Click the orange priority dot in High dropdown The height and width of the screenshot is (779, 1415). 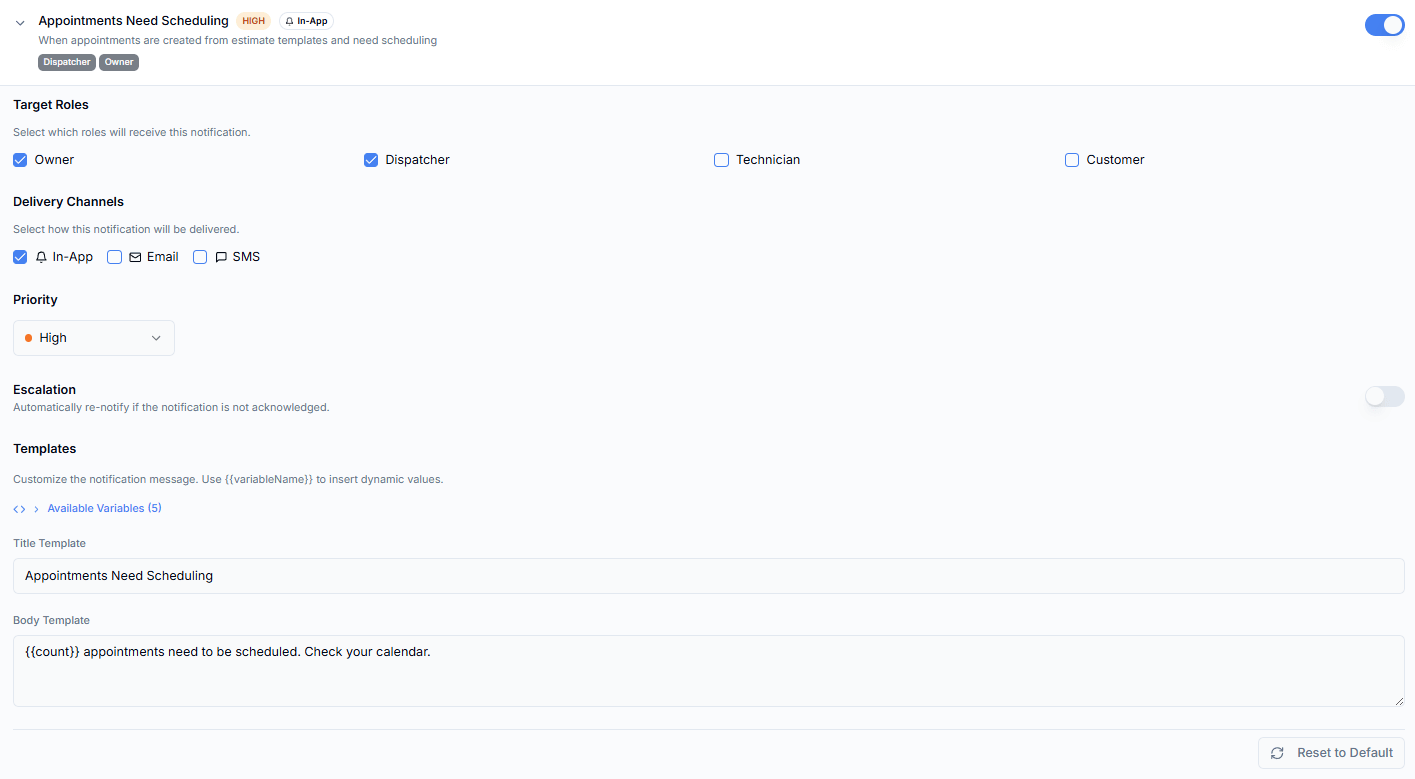(28, 338)
